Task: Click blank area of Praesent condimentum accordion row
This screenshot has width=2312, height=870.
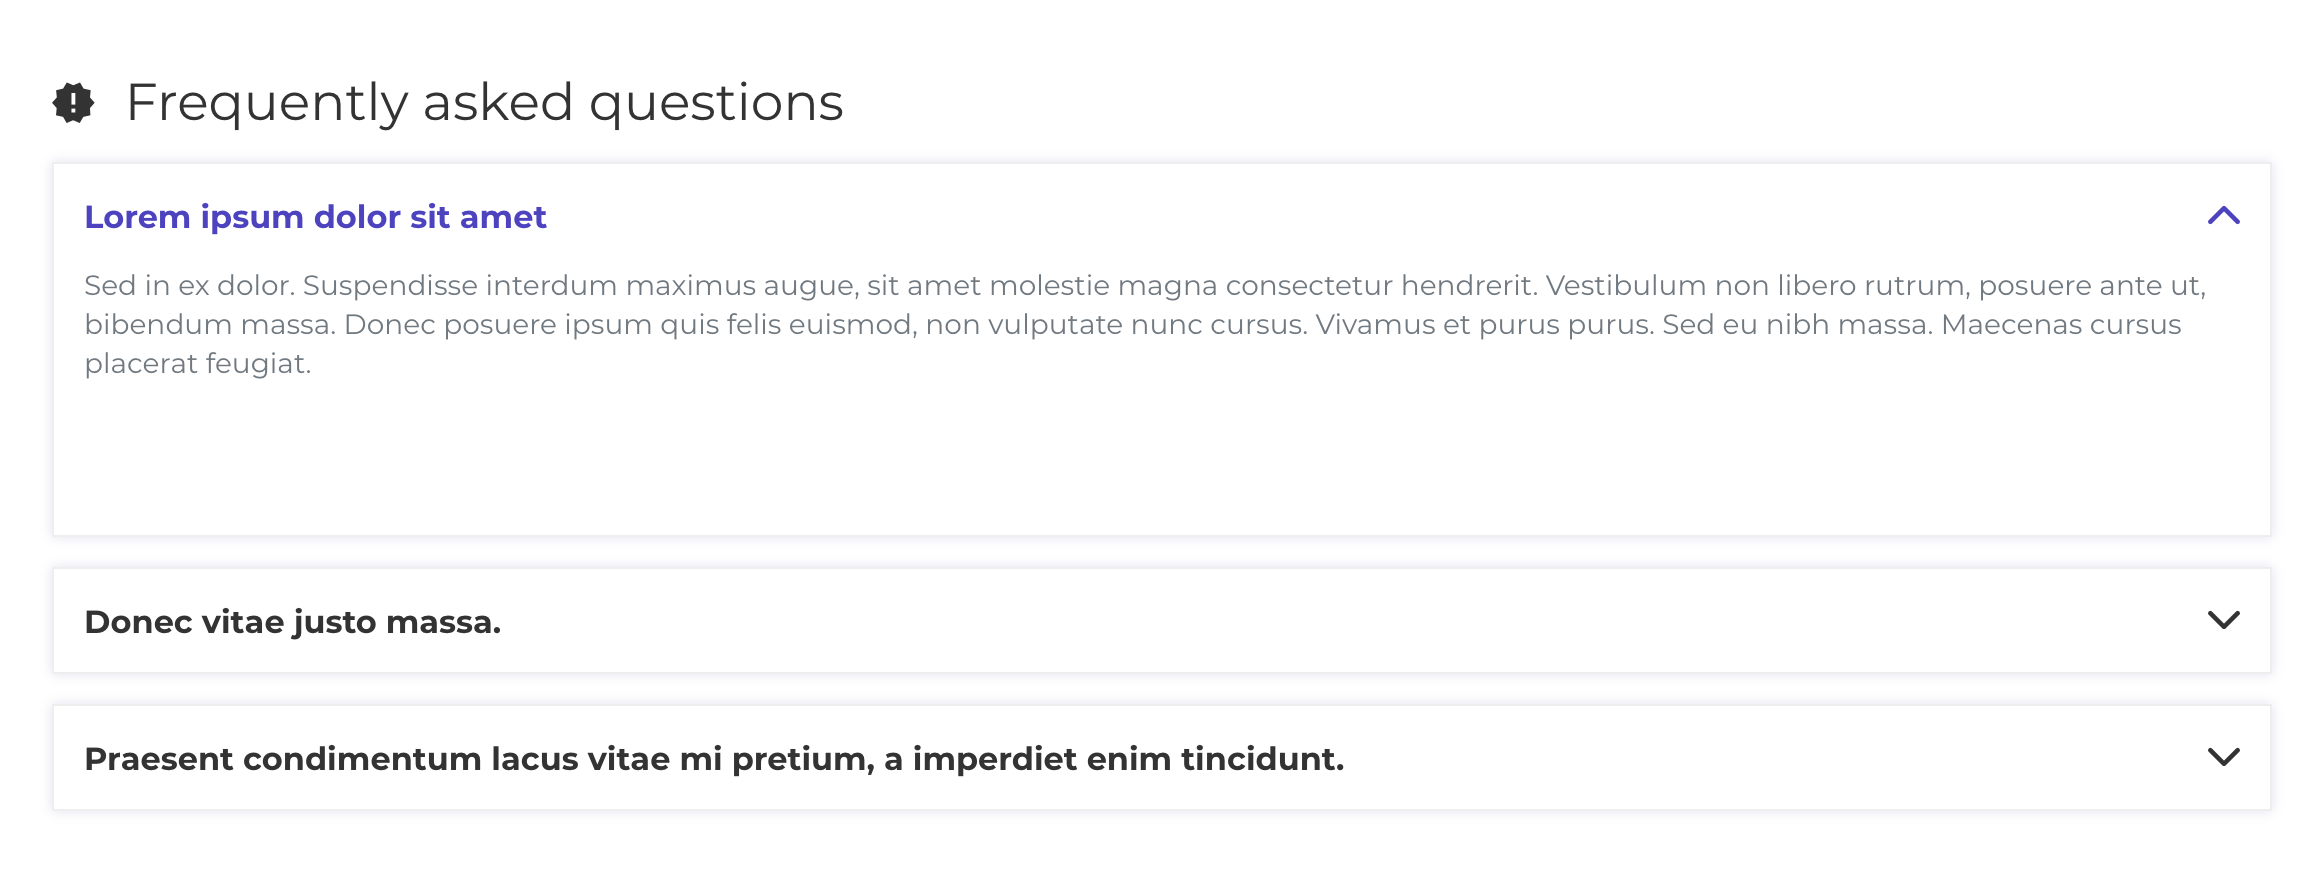Action: 1770,758
